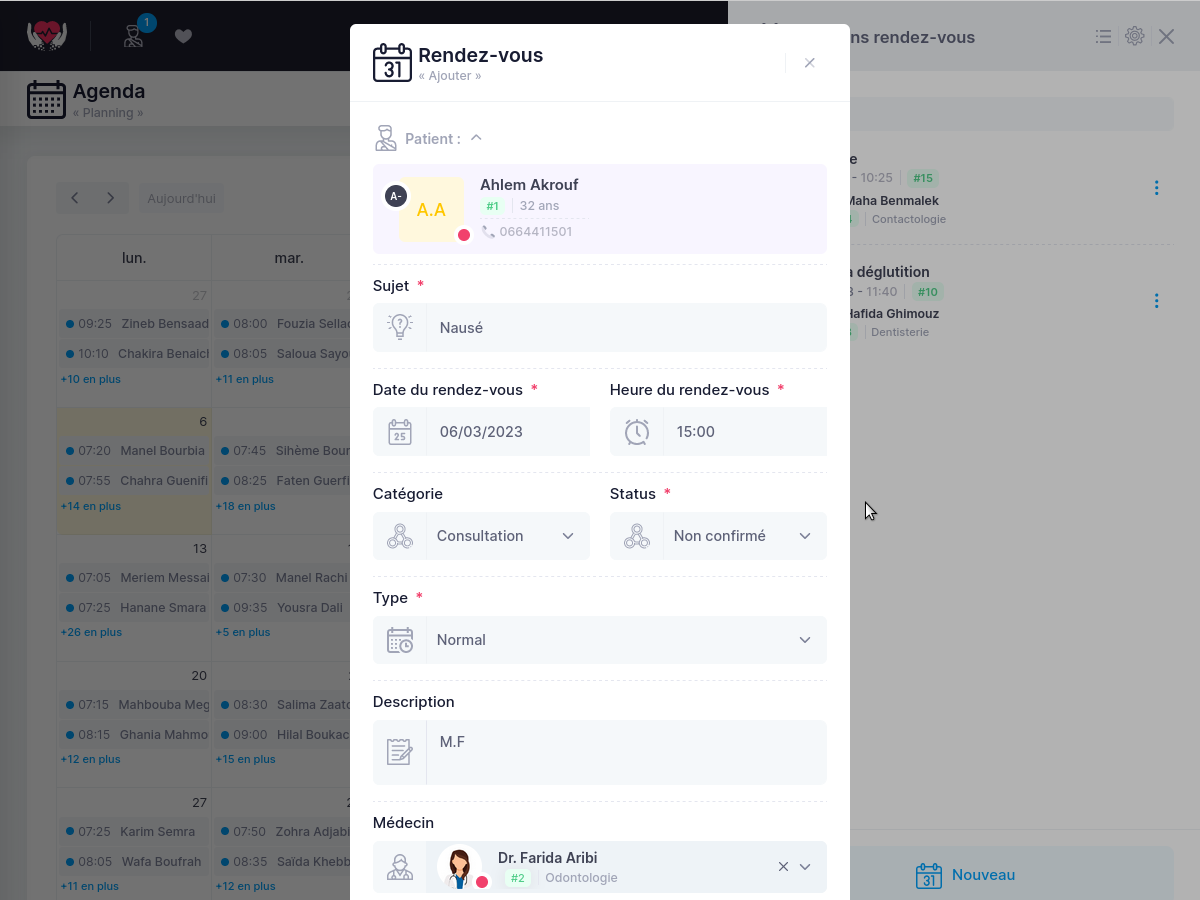Click the clock icon in time field

(x=637, y=432)
